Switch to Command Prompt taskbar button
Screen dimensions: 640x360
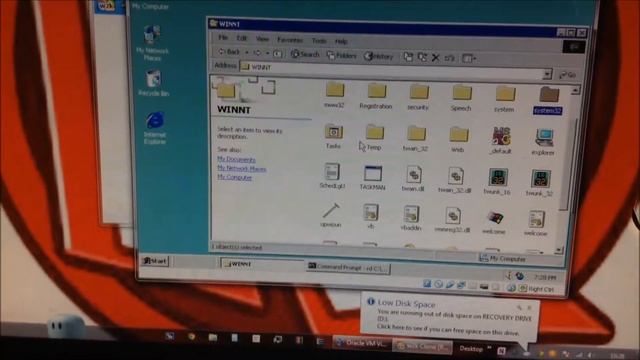point(349,268)
